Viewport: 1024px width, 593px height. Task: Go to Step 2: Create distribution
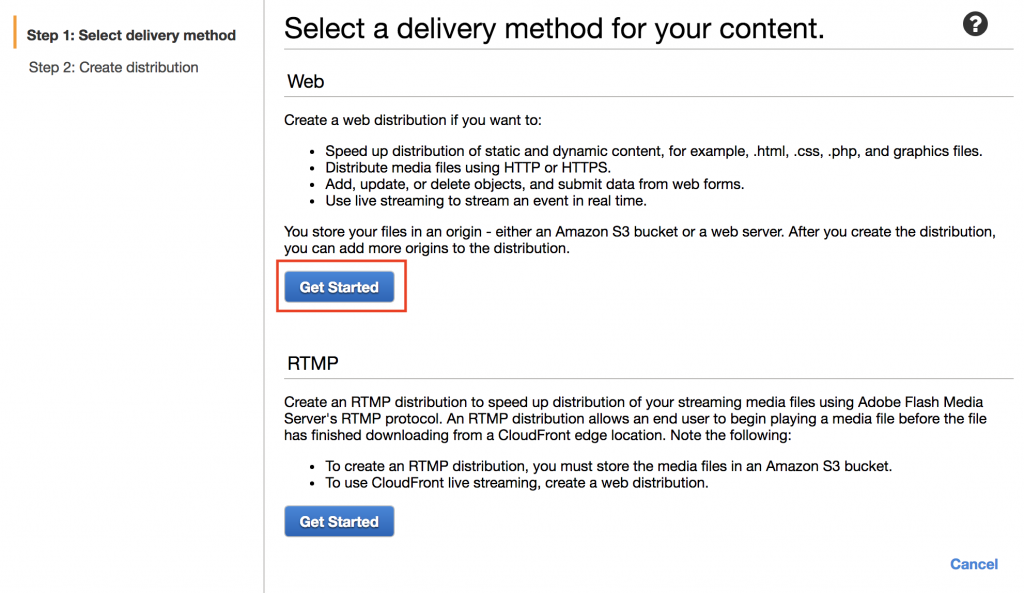point(113,67)
